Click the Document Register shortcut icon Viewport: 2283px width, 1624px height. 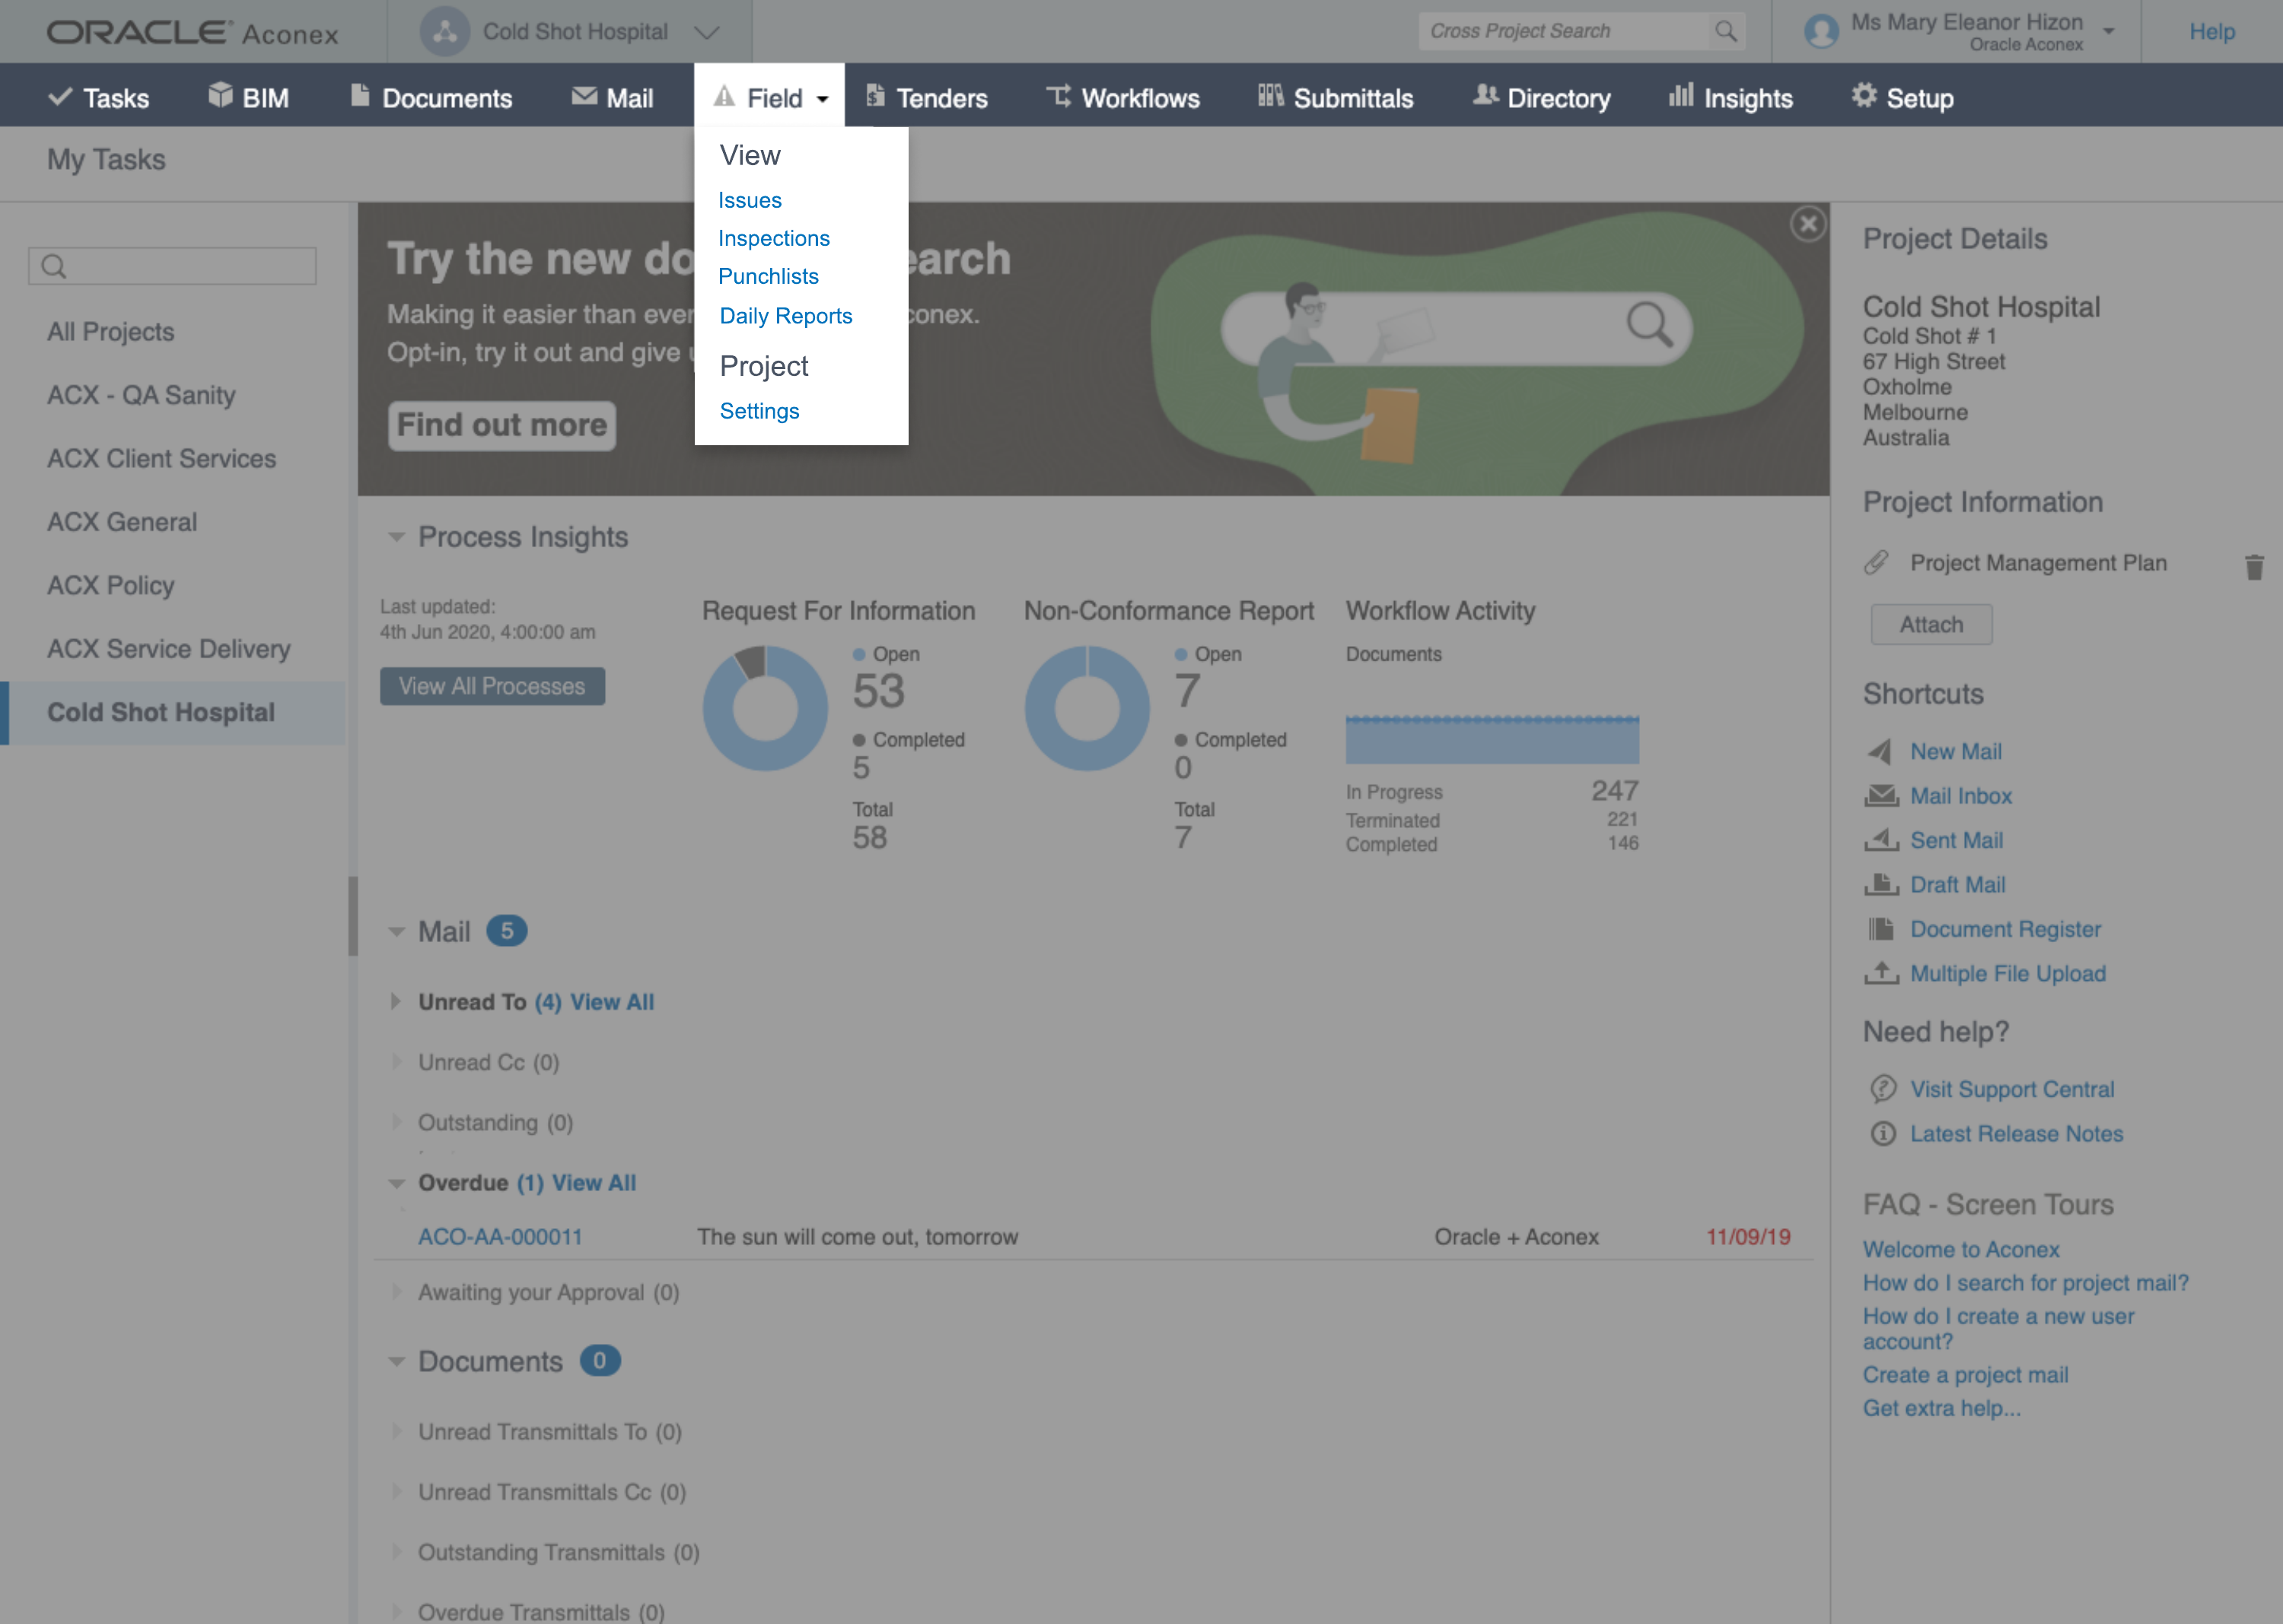coord(1881,929)
